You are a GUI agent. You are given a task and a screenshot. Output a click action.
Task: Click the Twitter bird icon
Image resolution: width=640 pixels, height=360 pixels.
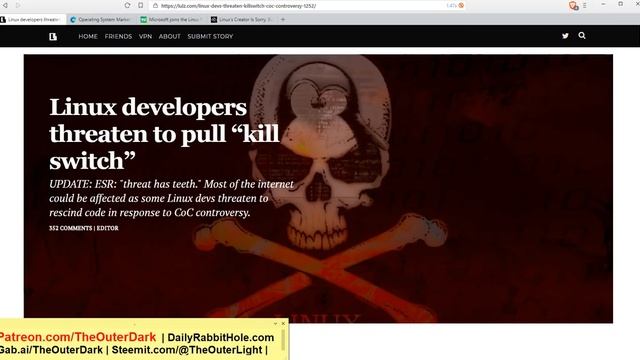click(565, 36)
